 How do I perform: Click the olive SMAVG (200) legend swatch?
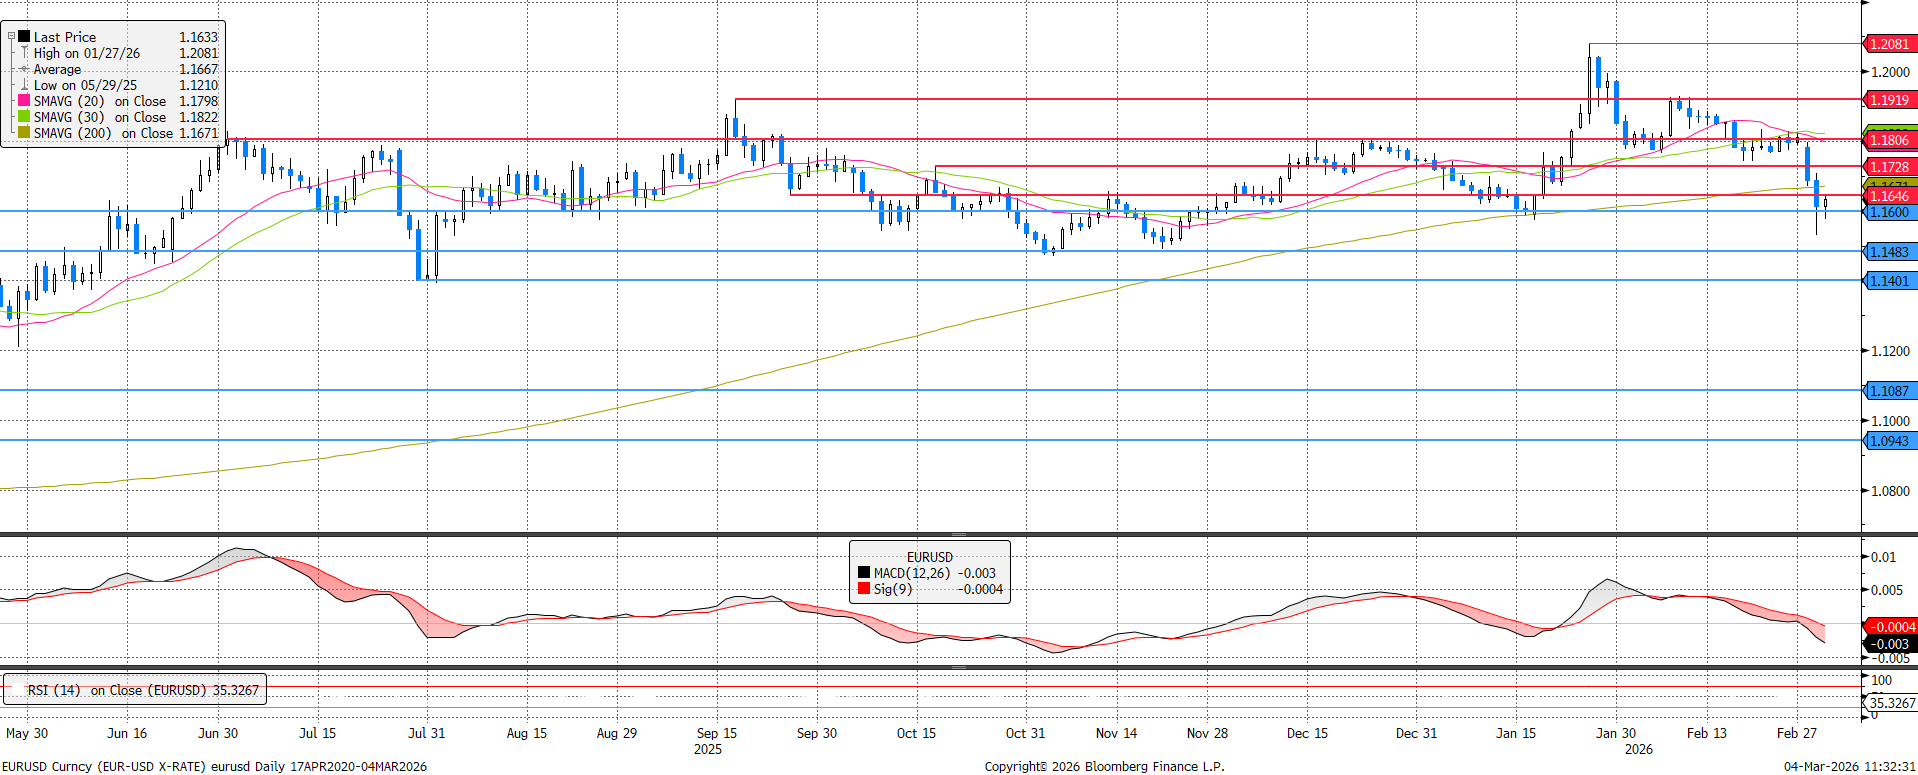24,133
